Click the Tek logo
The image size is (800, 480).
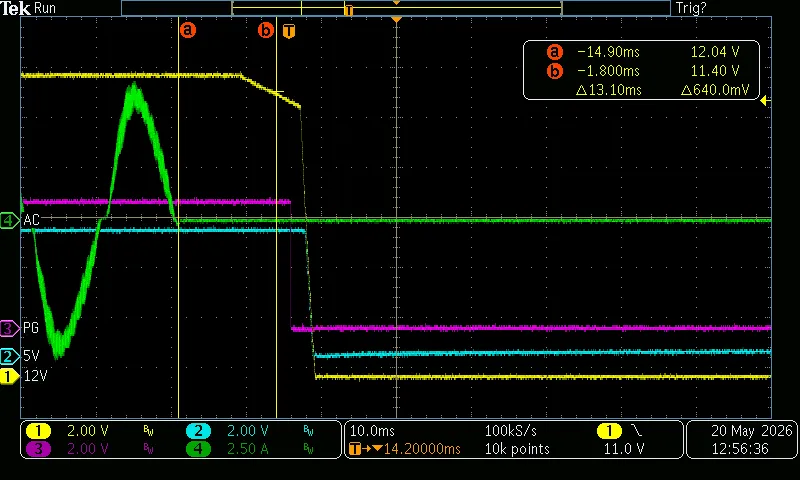click(15, 8)
